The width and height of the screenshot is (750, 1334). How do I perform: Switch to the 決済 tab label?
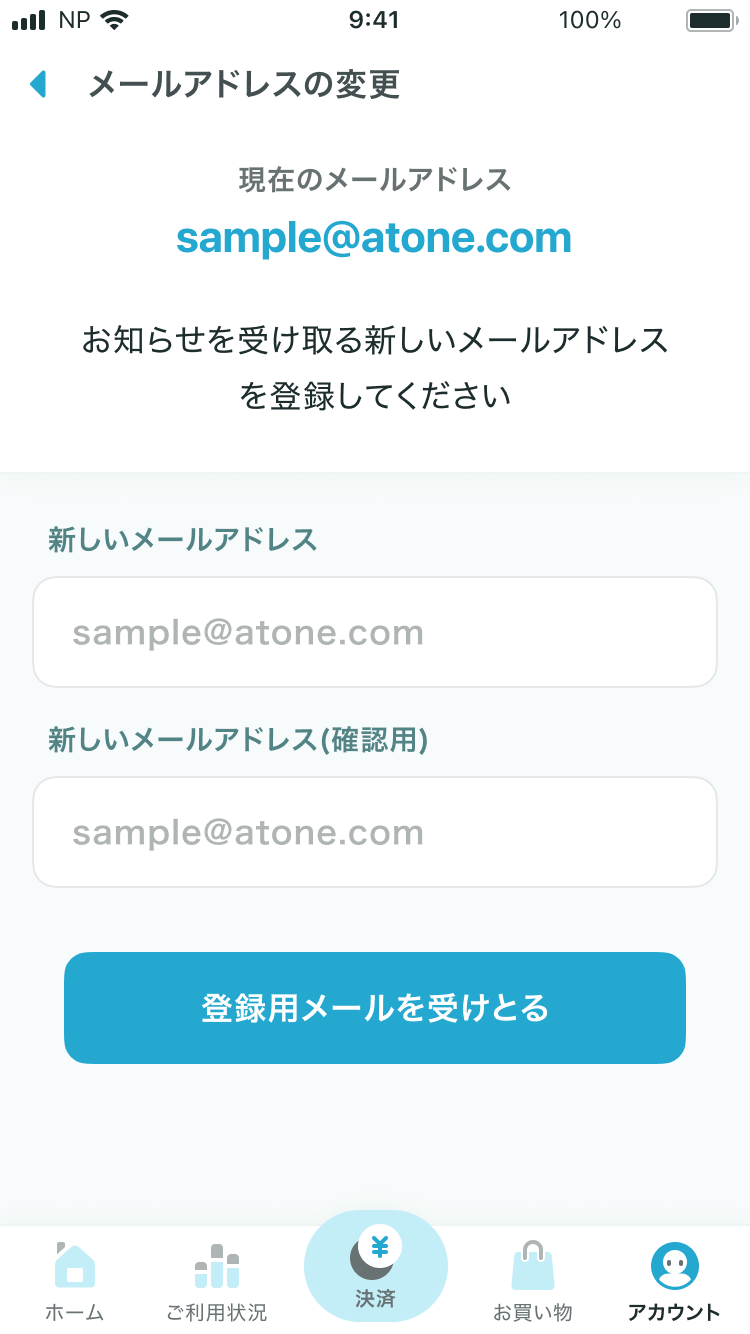click(x=375, y=1298)
